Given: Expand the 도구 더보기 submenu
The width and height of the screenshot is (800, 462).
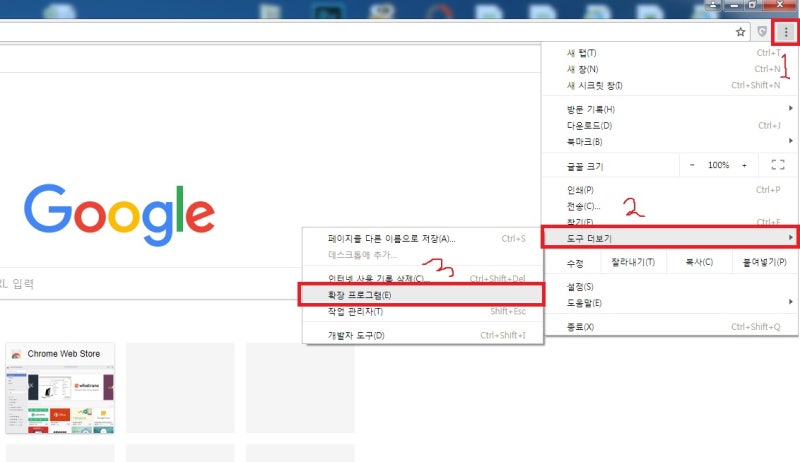Looking at the screenshot, I should coord(670,238).
